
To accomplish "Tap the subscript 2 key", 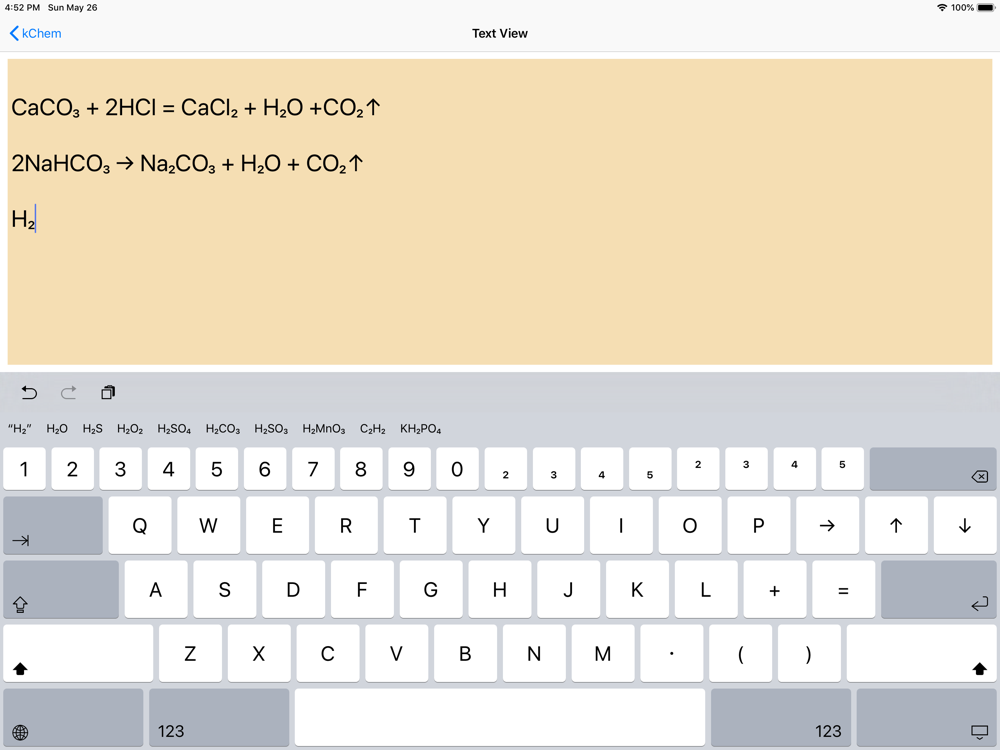I will click(506, 469).
